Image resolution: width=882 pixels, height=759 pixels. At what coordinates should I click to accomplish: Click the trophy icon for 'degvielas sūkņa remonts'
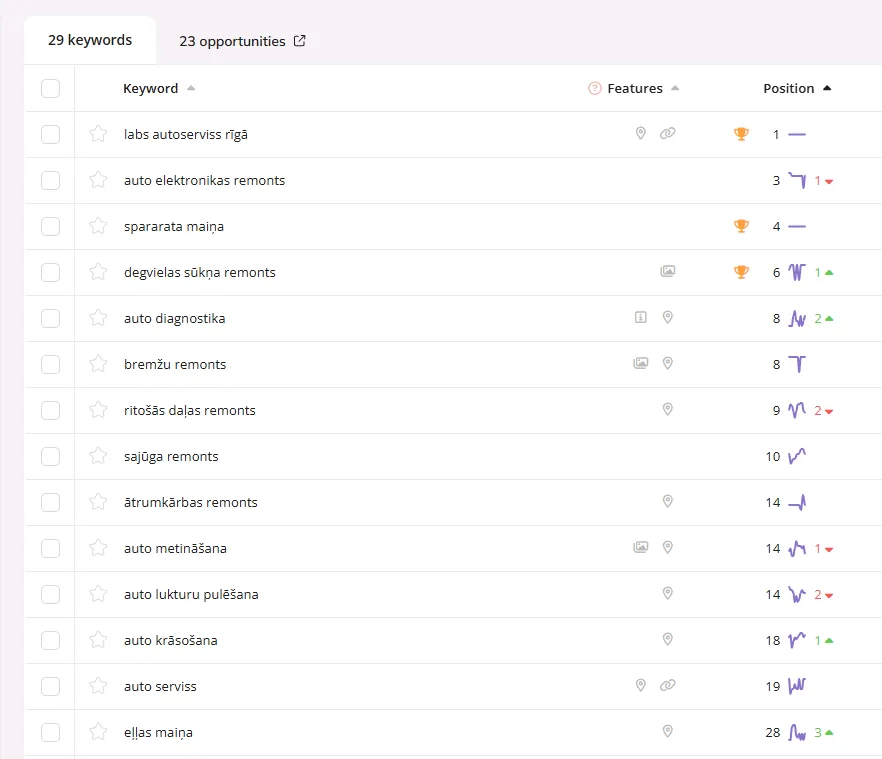(x=741, y=272)
